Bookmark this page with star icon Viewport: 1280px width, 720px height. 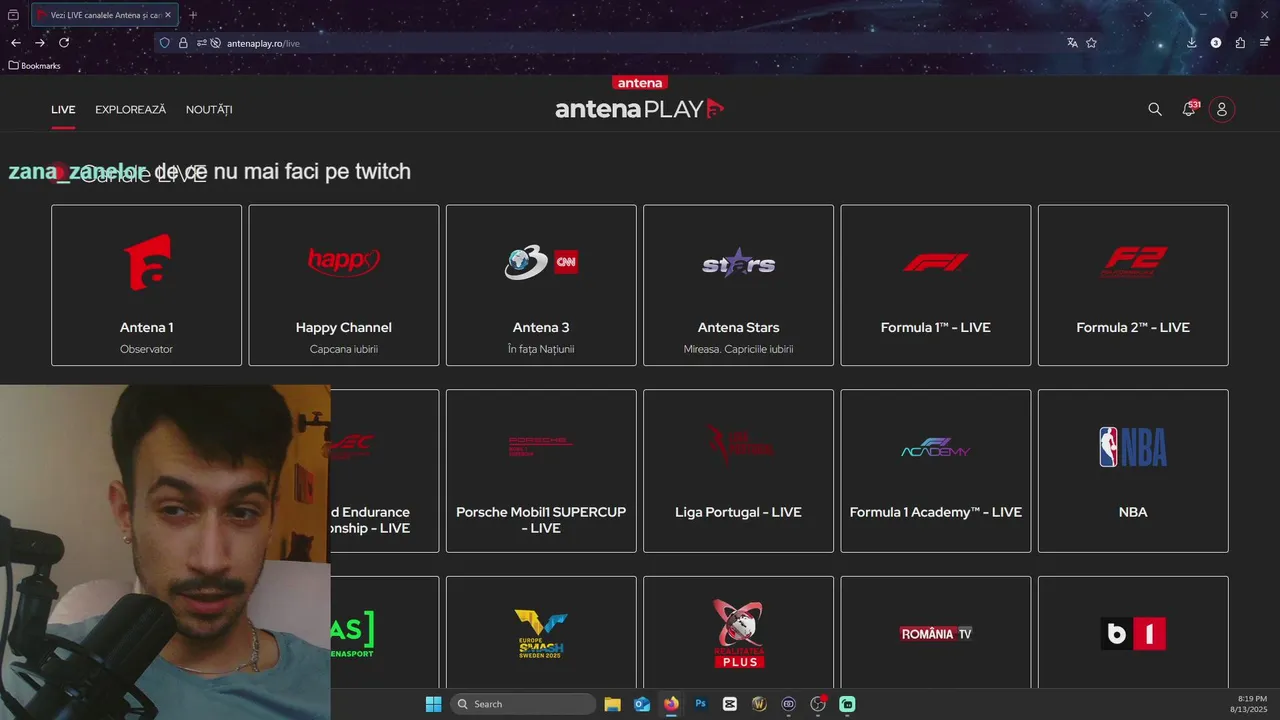(1091, 43)
